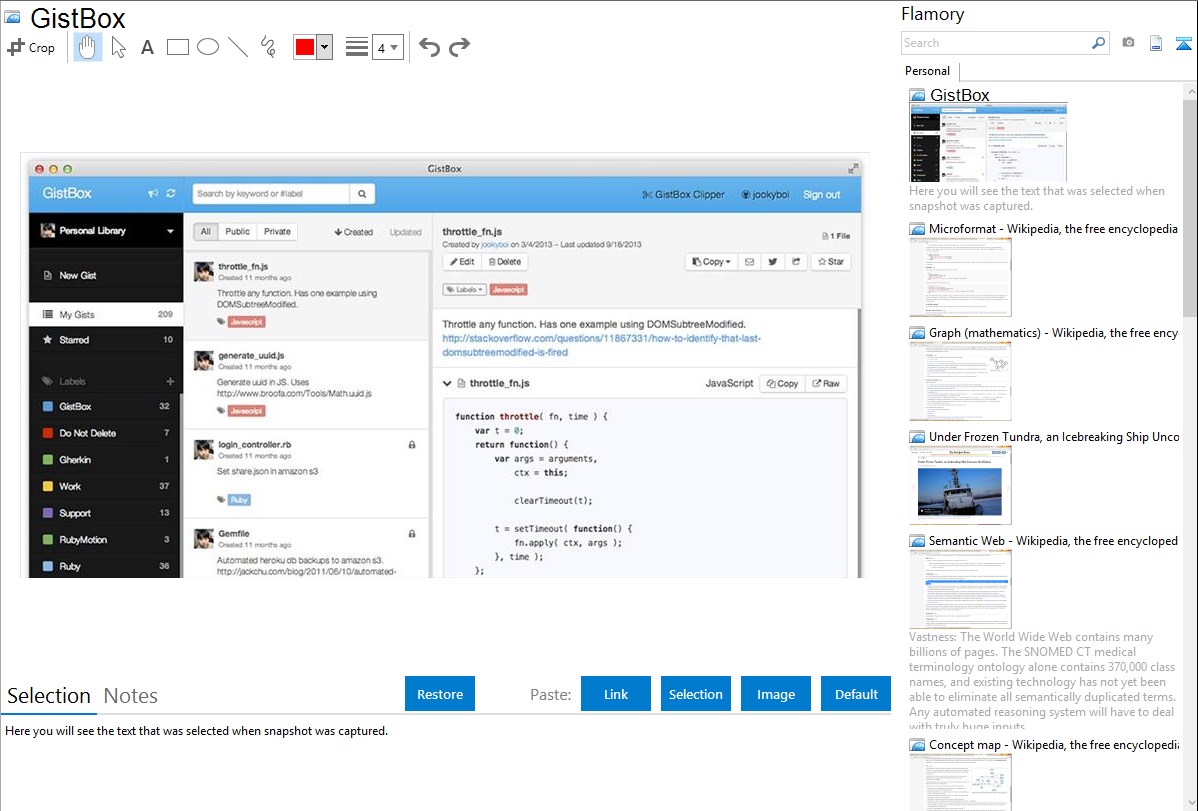1198x811 pixels.
Task: Pick the ellipse shape tool
Action: (208, 47)
